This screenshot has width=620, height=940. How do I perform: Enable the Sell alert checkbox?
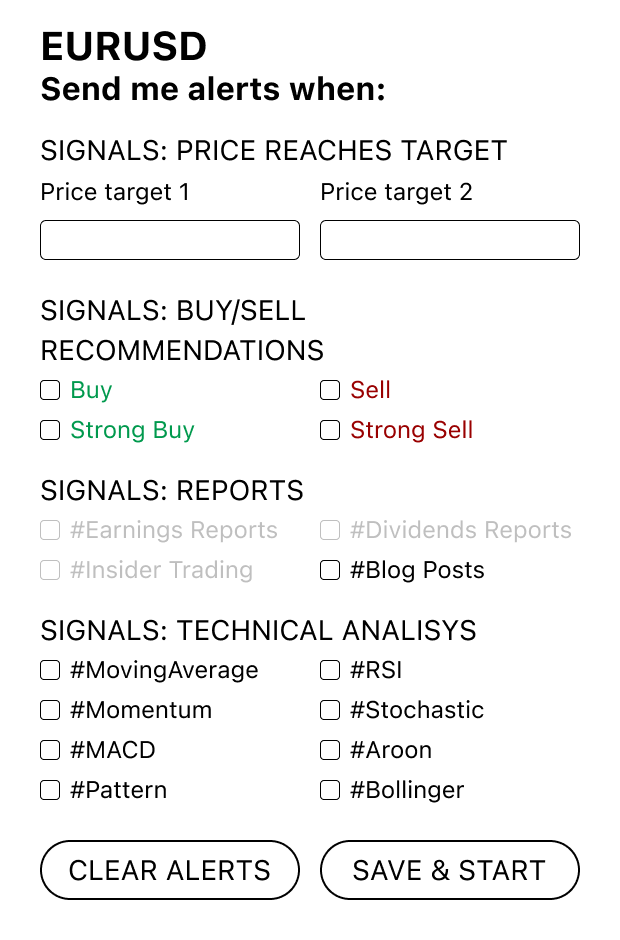click(x=330, y=390)
